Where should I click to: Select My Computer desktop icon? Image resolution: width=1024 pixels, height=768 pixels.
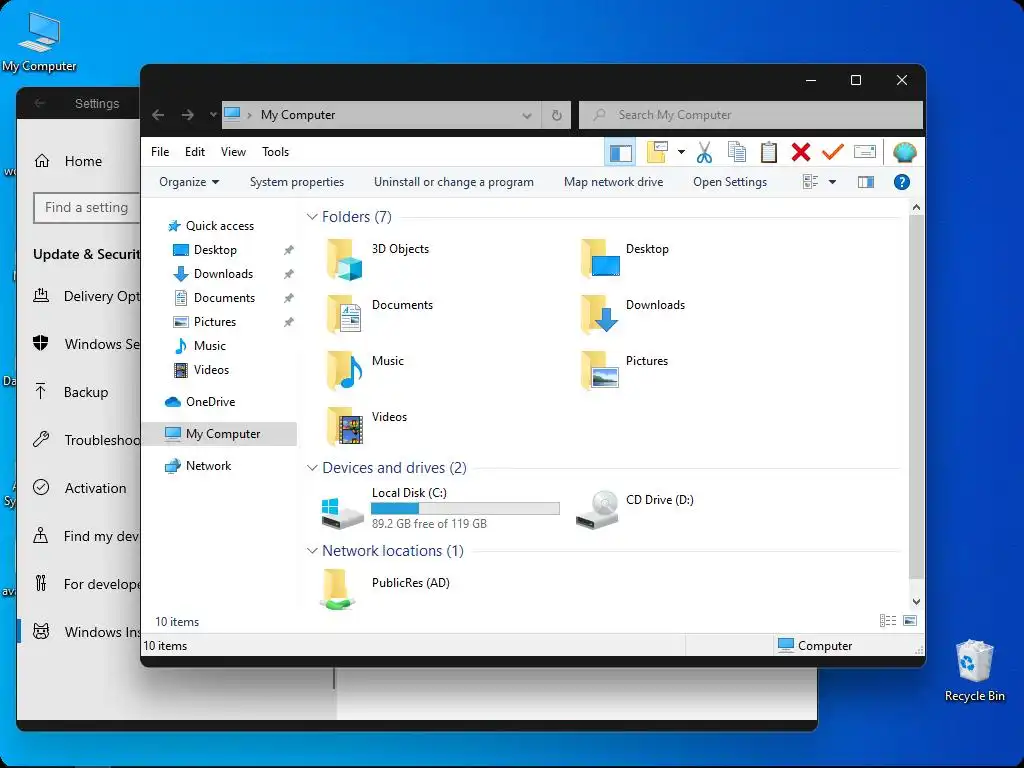coord(39,42)
